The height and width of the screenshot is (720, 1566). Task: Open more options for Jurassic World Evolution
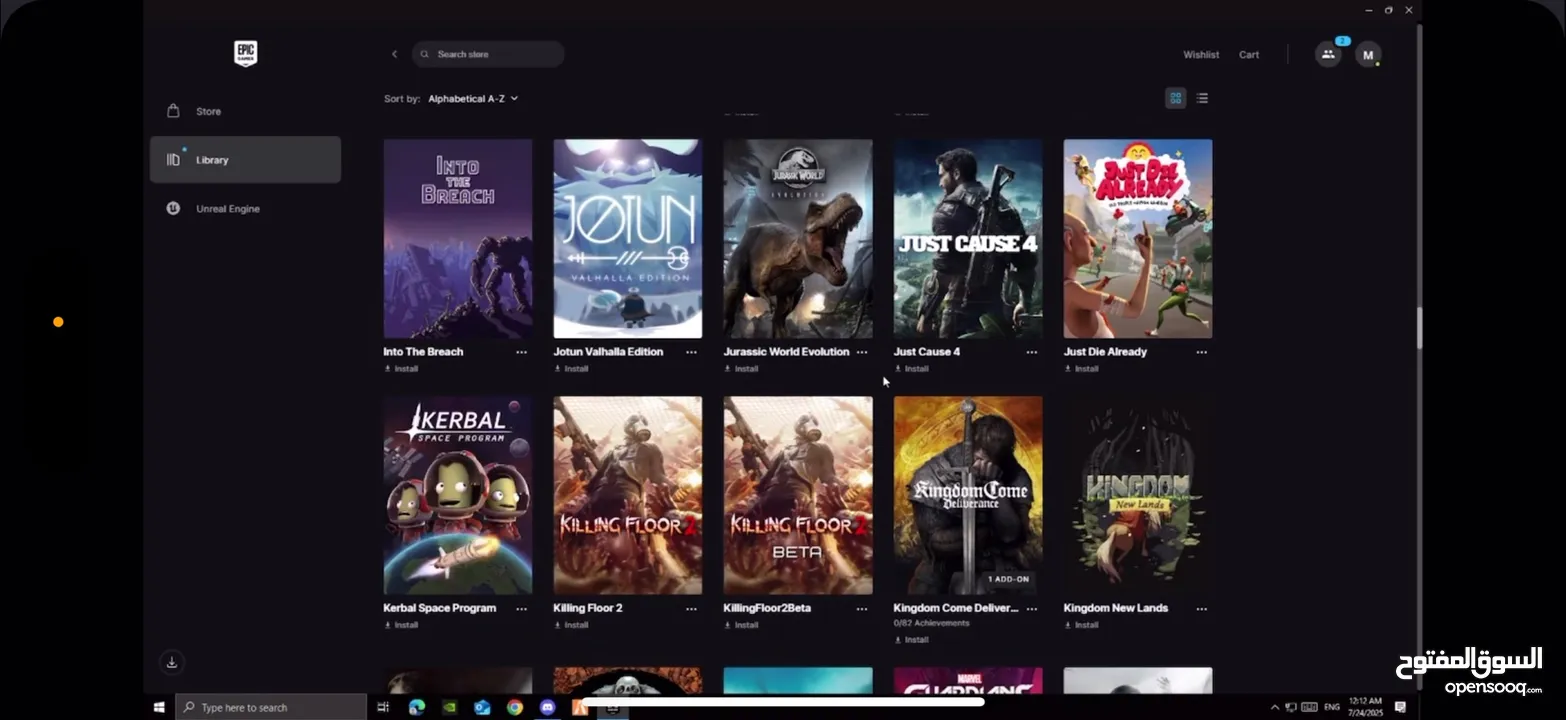(862, 352)
